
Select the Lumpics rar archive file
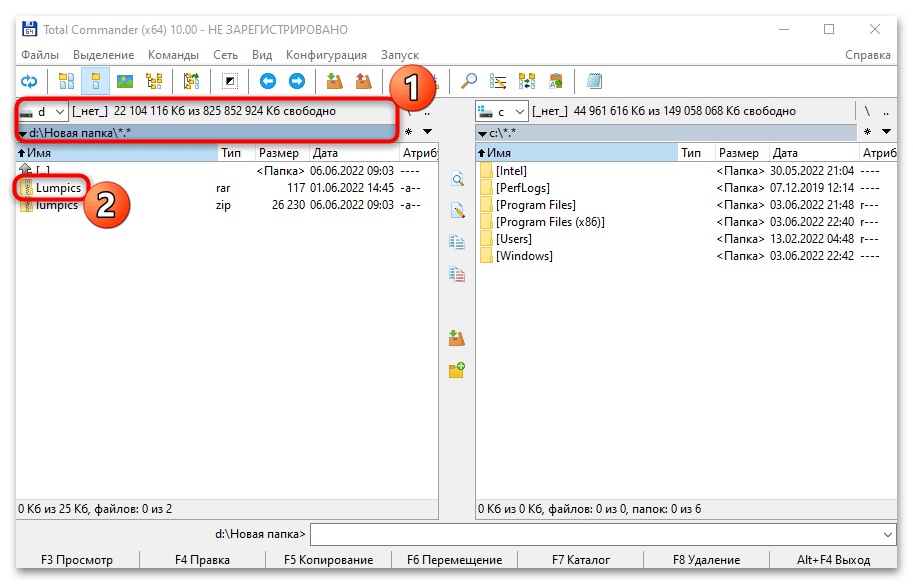58,188
